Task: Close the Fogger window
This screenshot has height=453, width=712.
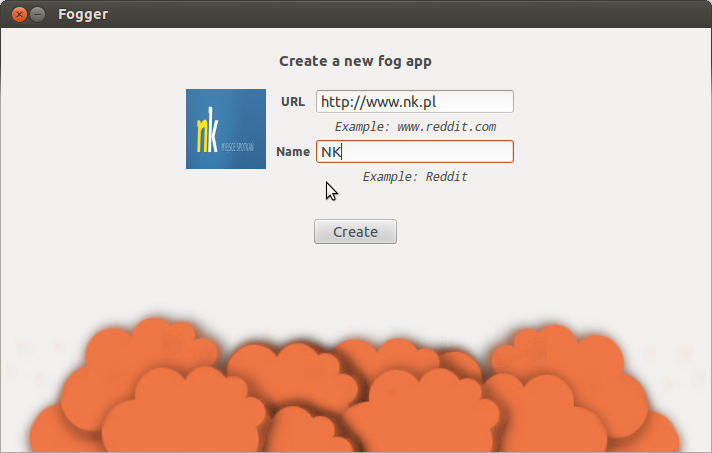Action: (x=19, y=15)
